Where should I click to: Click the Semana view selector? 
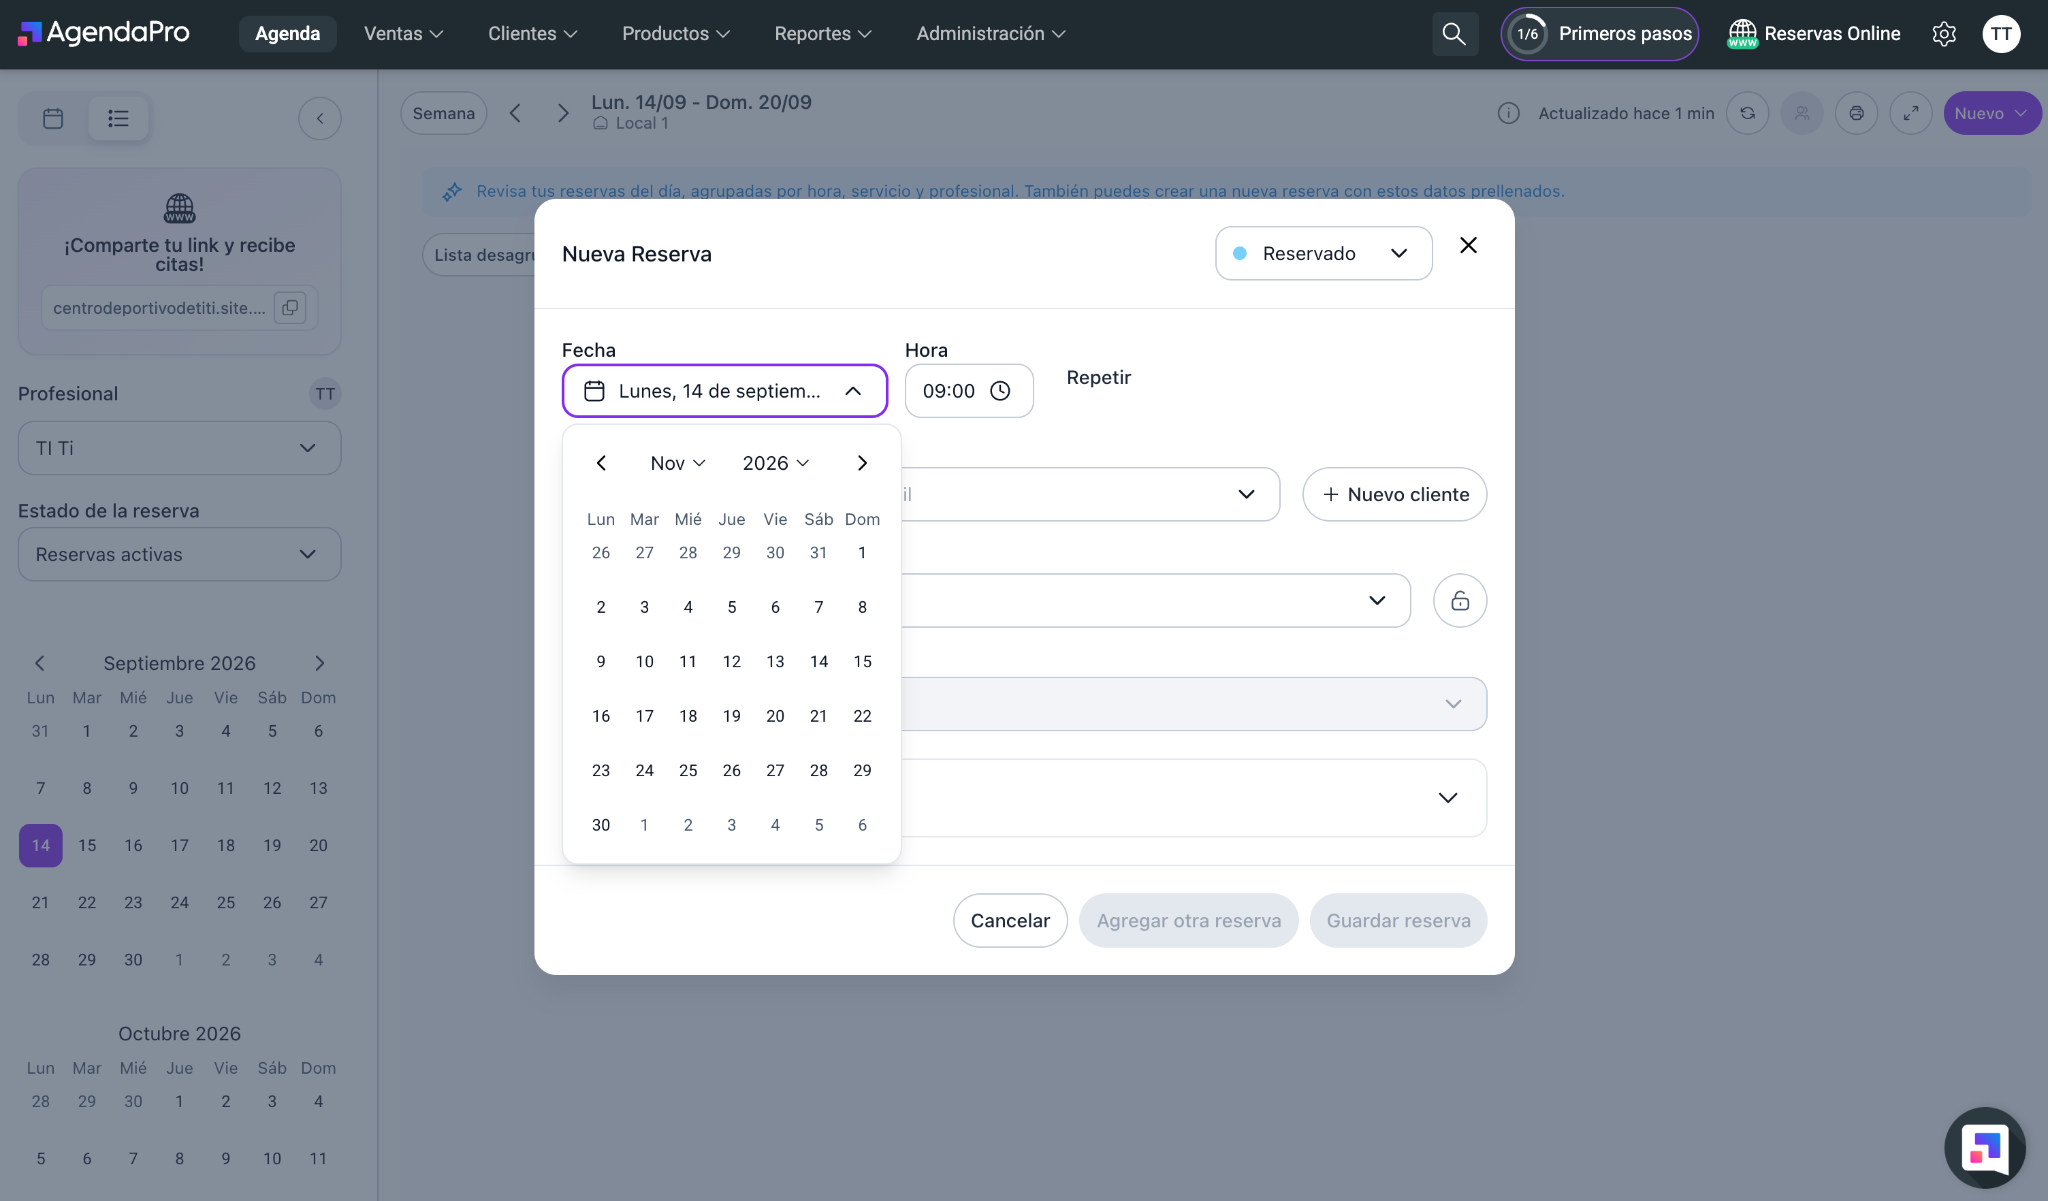click(x=443, y=113)
